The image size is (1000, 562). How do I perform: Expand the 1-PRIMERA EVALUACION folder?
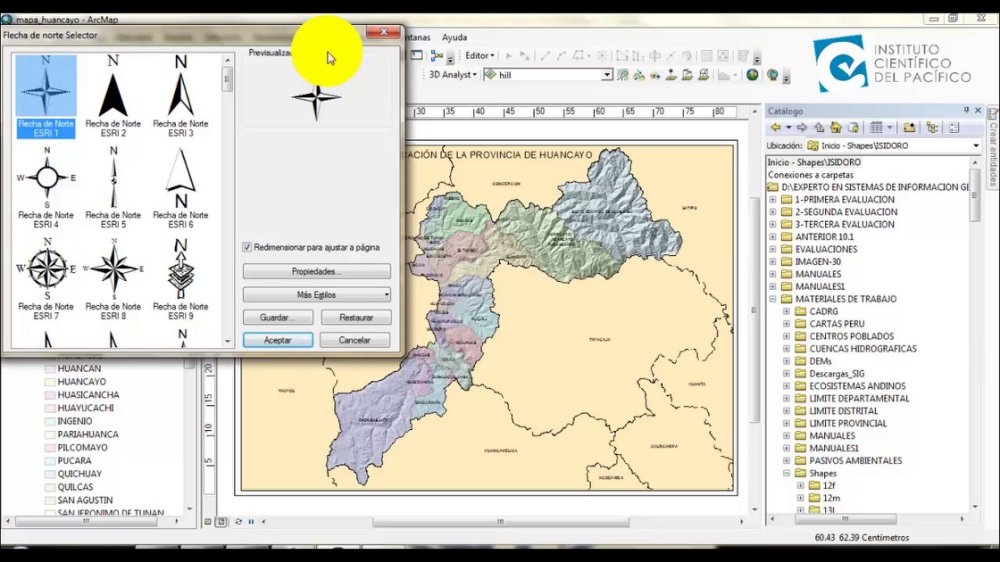tap(773, 200)
